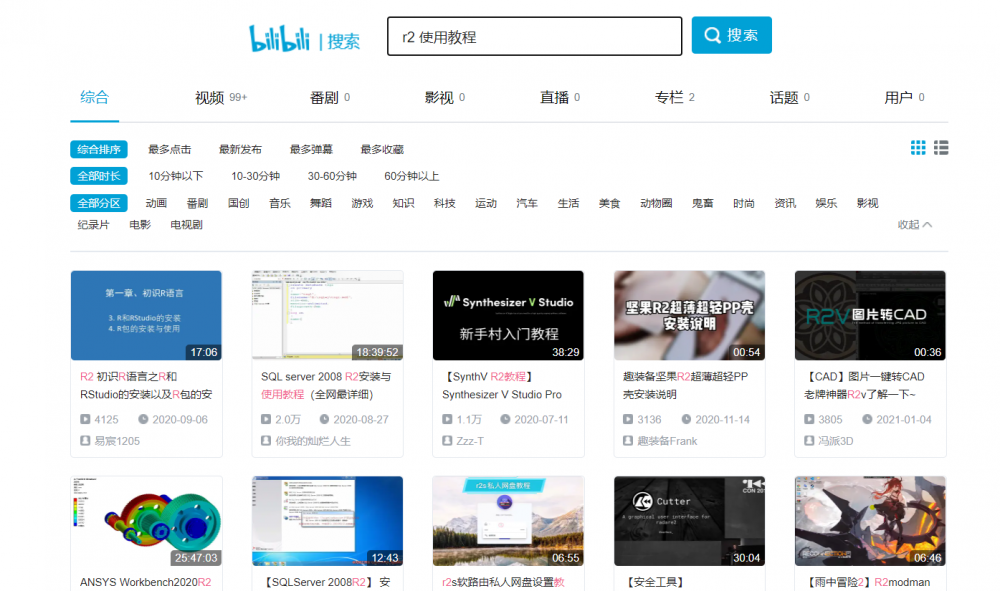Filter by 运动 category

tap(485, 203)
